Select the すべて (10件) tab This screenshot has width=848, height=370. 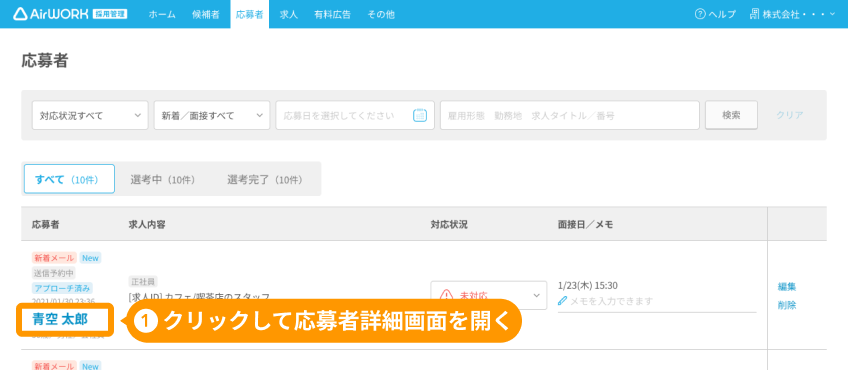coord(69,179)
